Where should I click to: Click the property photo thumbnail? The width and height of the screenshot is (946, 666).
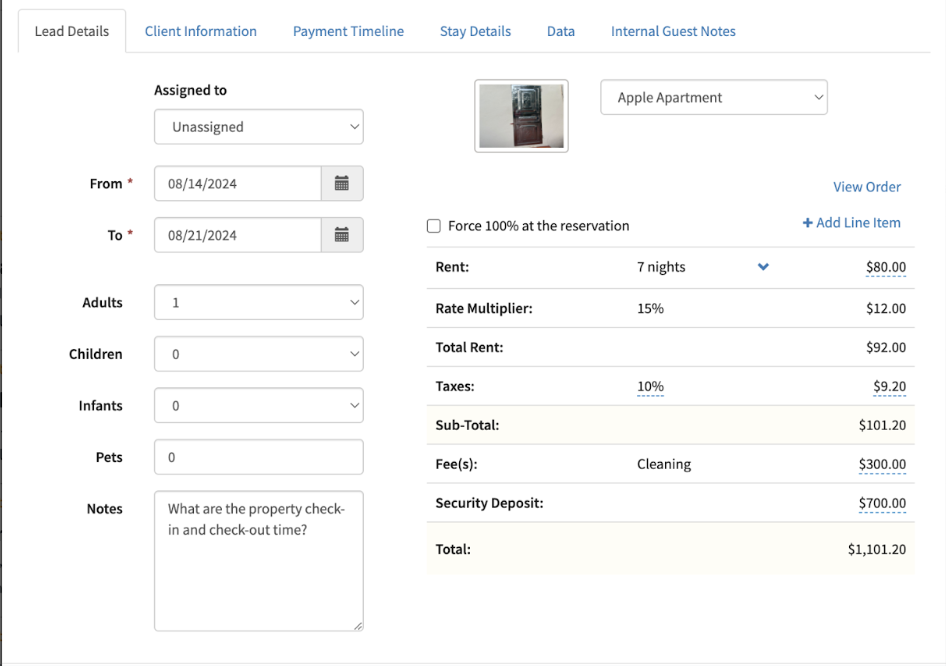[x=521, y=116]
